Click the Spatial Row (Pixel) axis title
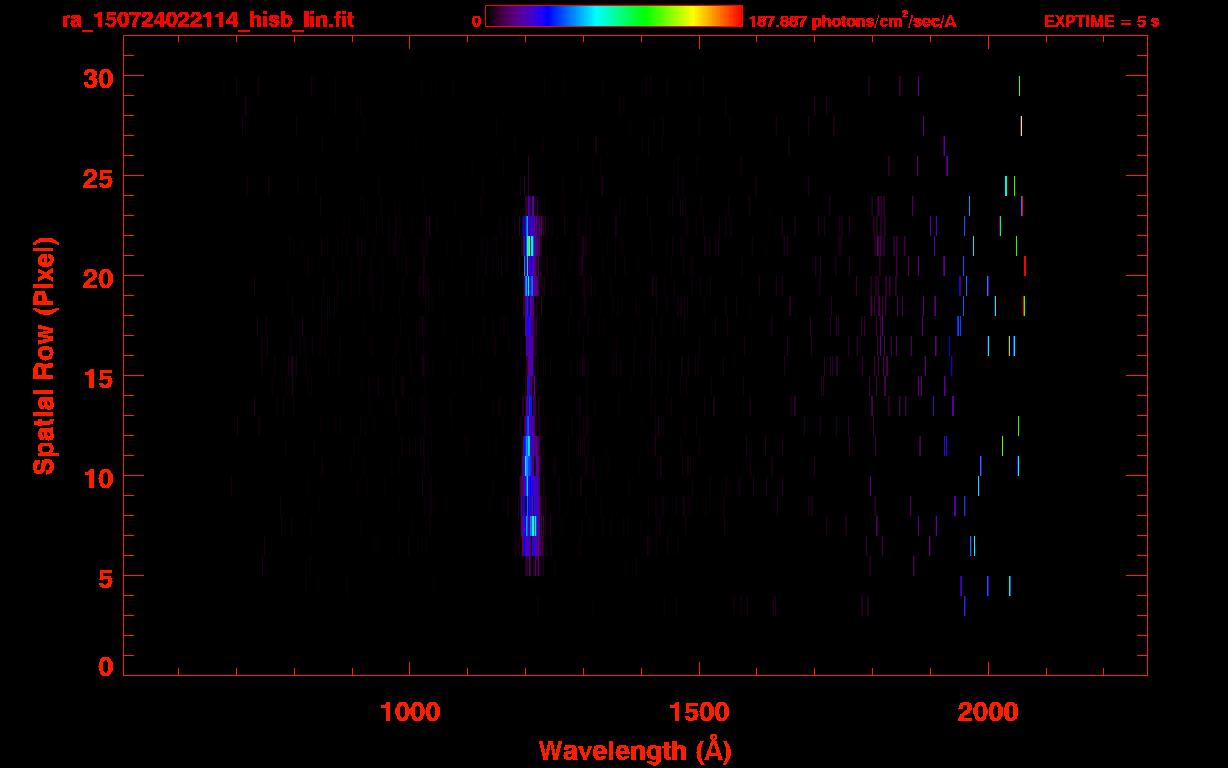Screen dimensions: 1228x768 point(44,356)
